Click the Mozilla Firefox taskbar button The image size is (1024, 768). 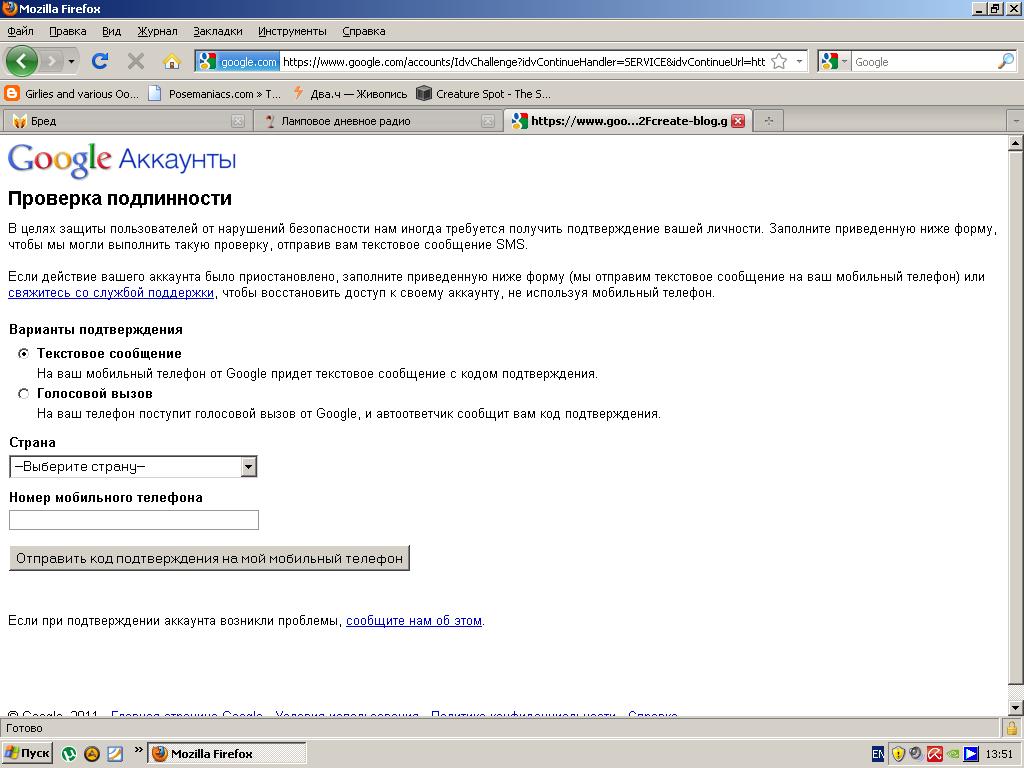(227, 754)
